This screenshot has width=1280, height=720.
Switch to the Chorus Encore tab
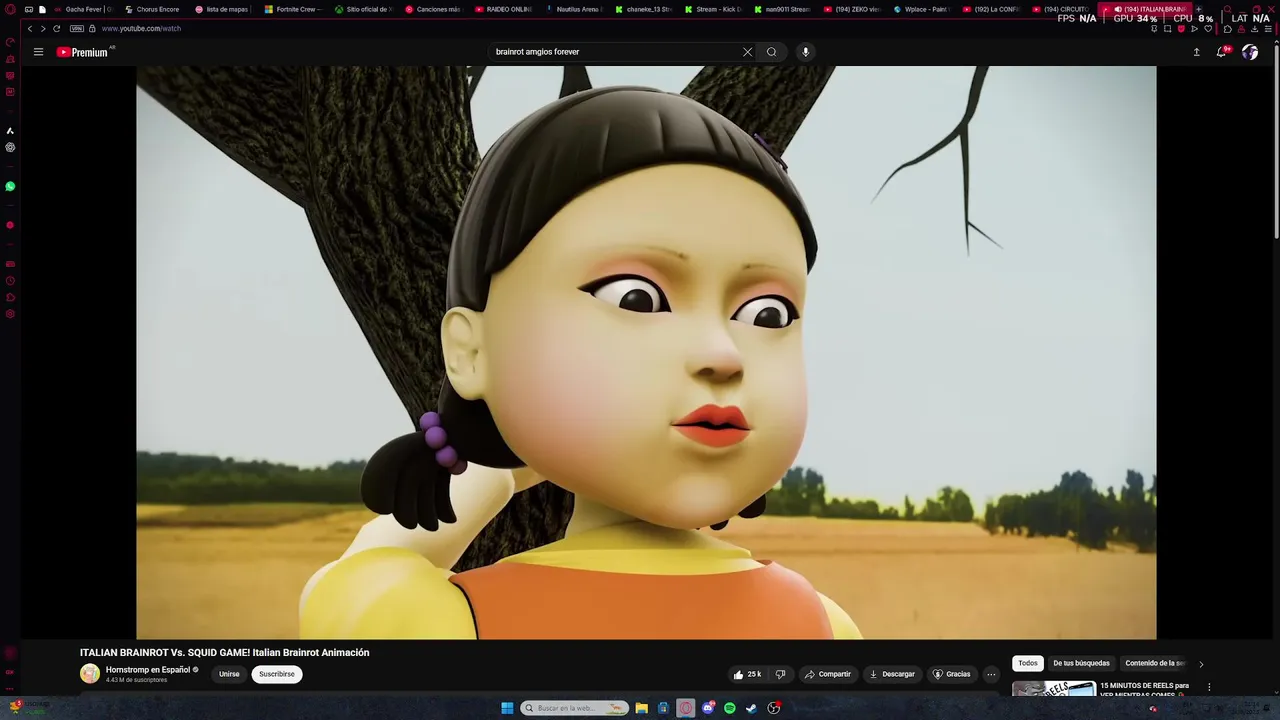pyautogui.click(x=152, y=9)
